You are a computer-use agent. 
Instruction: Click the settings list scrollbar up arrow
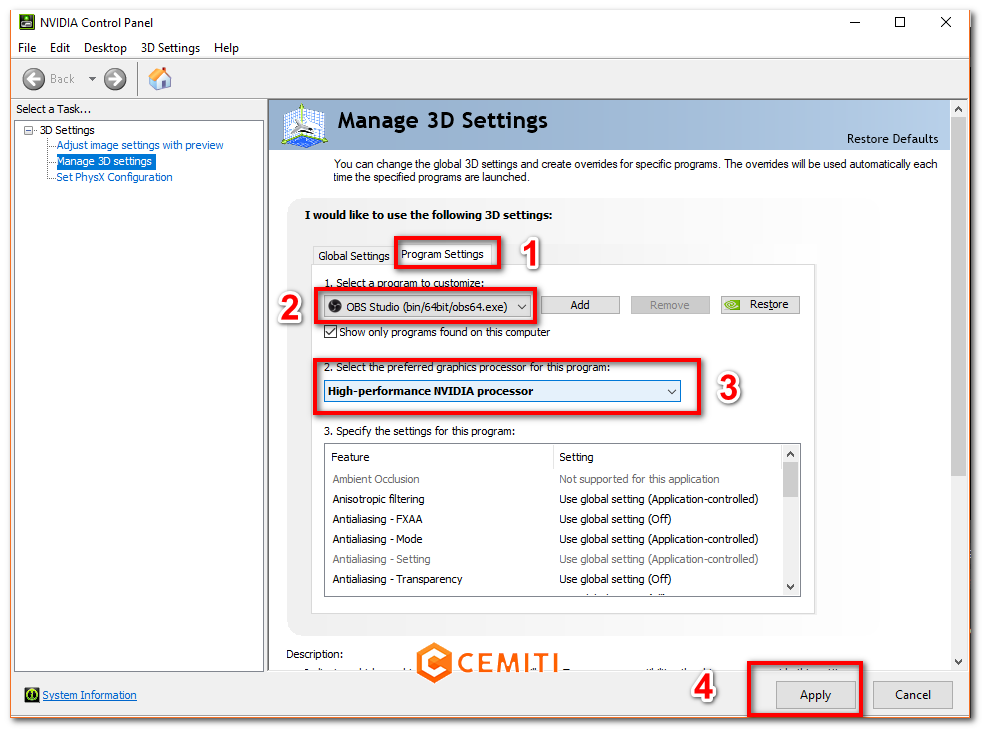(790, 454)
